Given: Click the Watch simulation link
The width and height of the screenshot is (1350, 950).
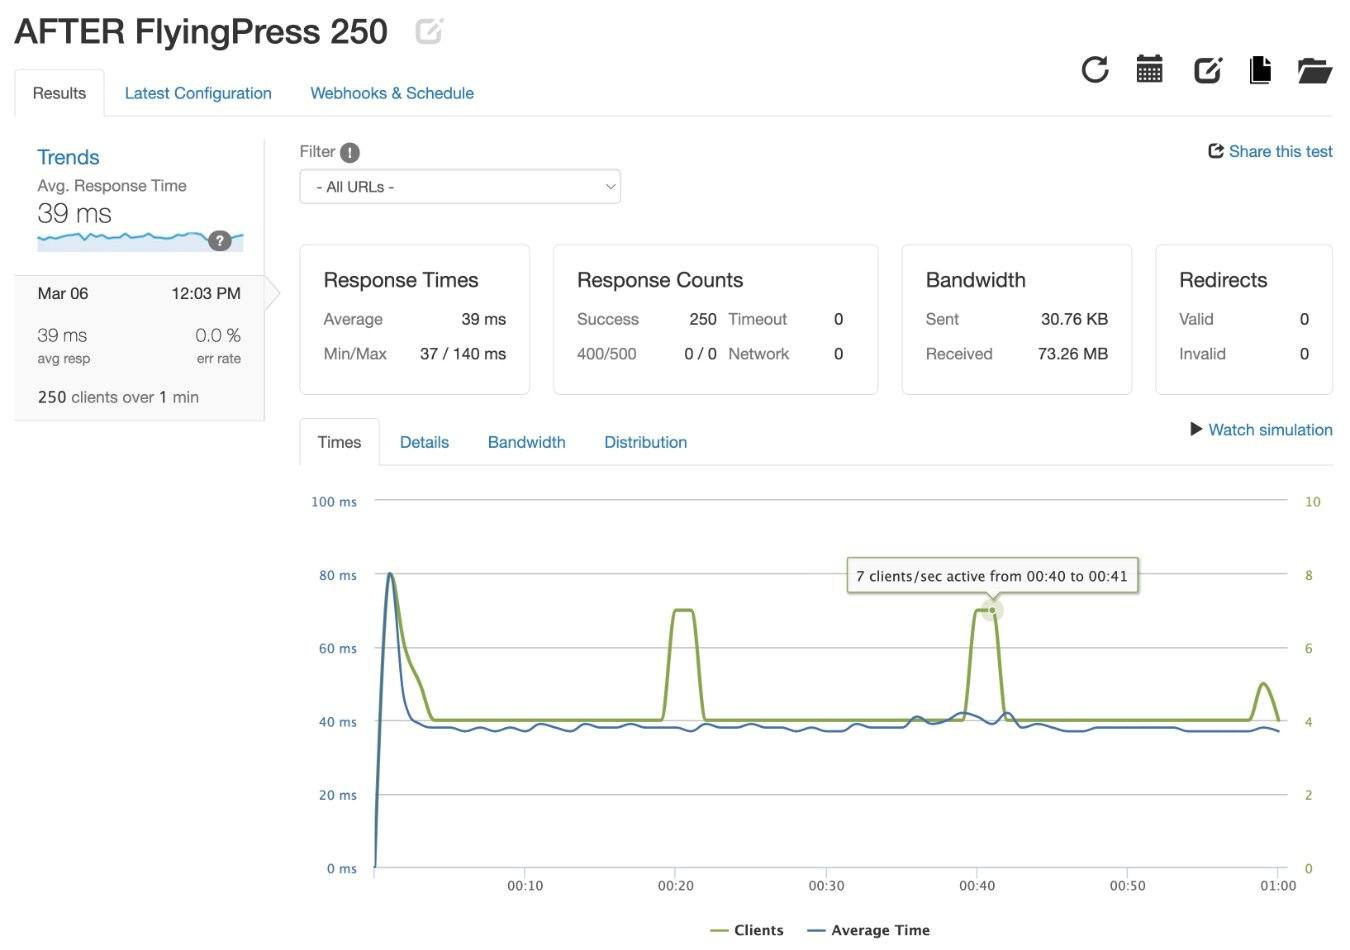Looking at the screenshot, I should pos(1270,429).
